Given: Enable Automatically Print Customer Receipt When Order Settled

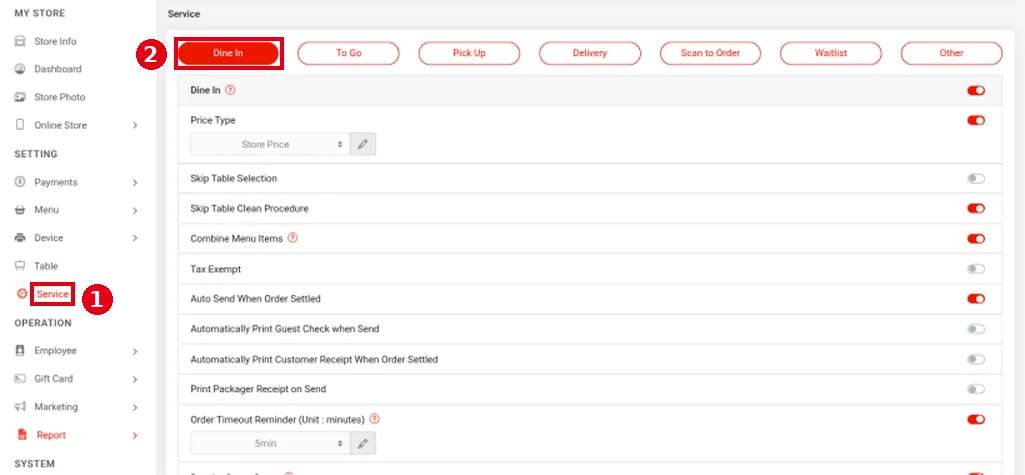Looking at the screenshot, I should (x=976, y=359).
